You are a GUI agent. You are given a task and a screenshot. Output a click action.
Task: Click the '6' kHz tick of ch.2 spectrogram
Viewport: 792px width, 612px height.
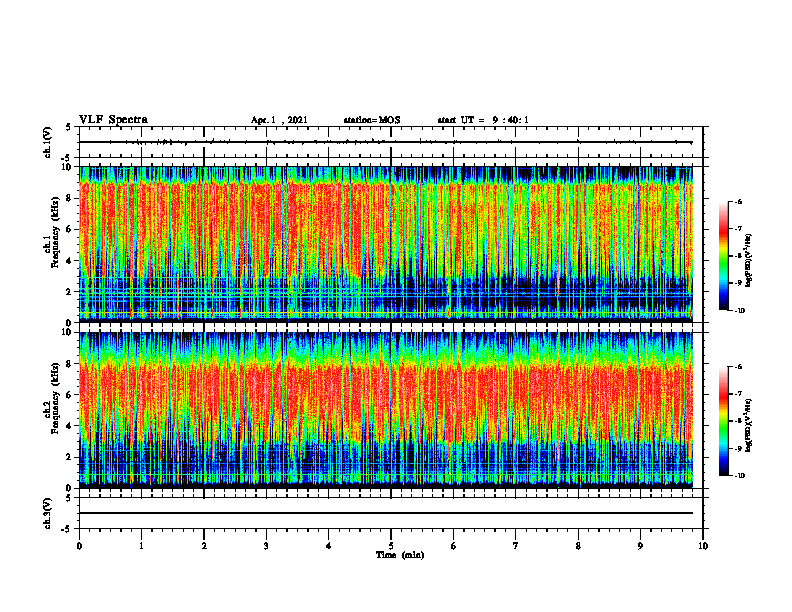pyautogui.click(x=69, y=394)
